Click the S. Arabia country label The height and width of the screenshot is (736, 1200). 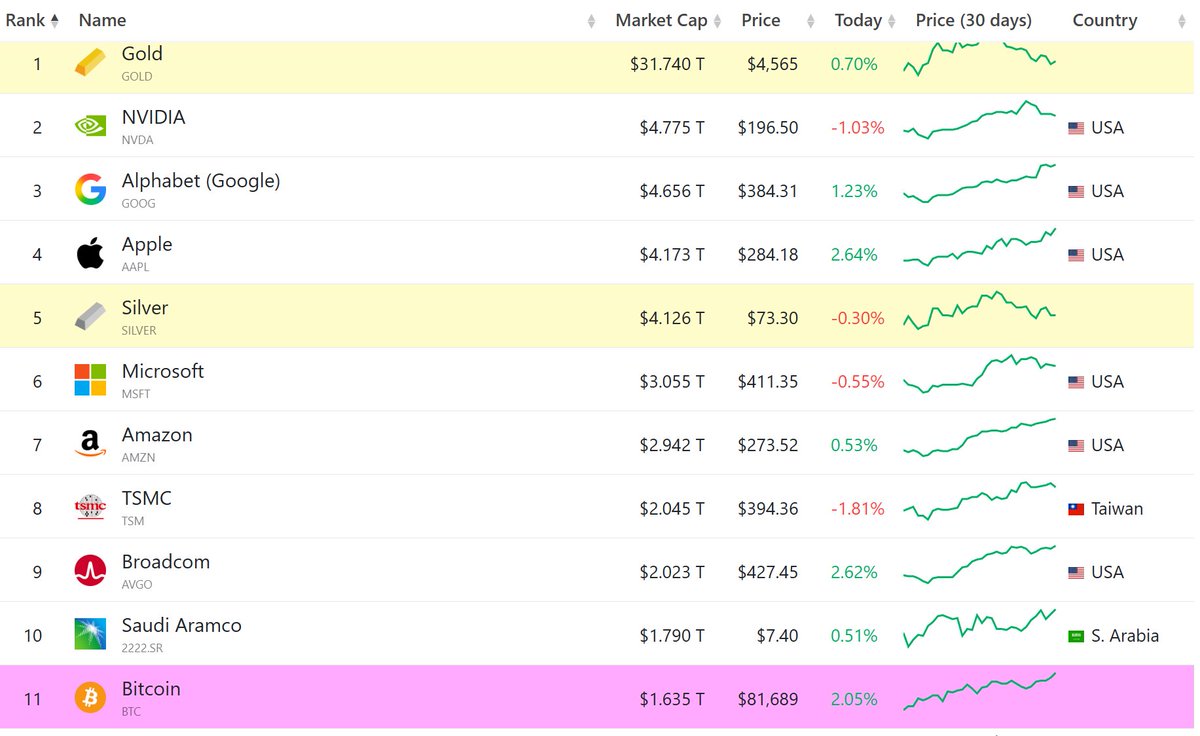point(1125,635)
